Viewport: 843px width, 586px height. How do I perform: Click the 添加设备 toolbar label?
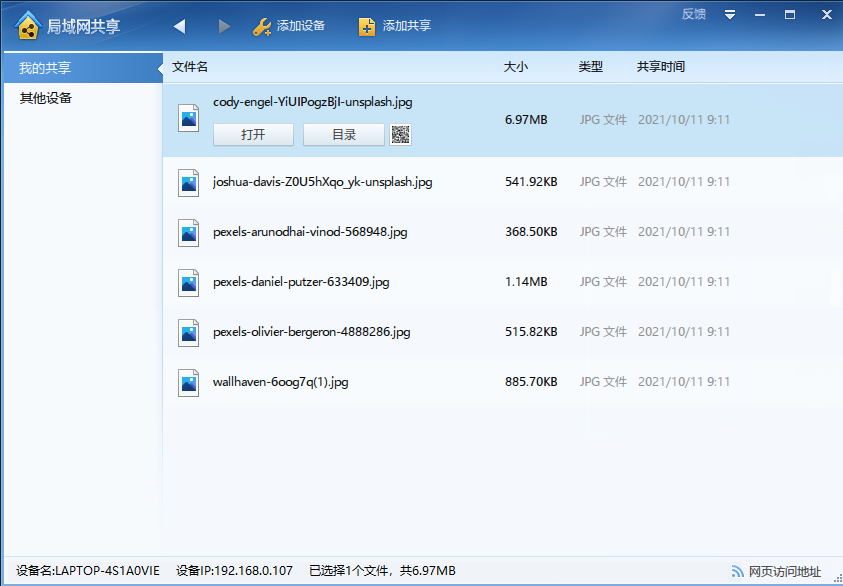click(x=301, y=26)
